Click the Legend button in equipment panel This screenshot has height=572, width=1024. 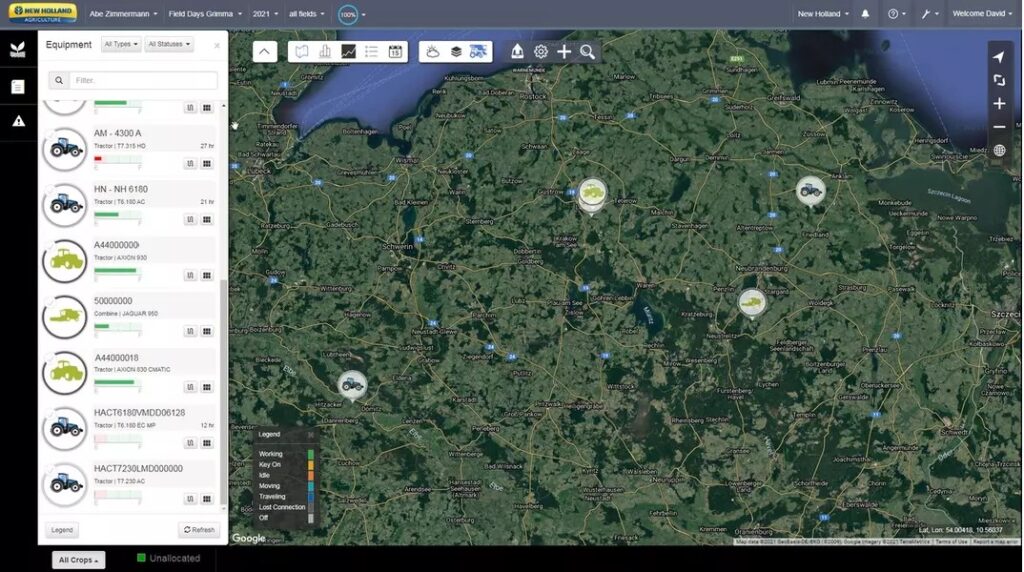[x=62, y=530]
